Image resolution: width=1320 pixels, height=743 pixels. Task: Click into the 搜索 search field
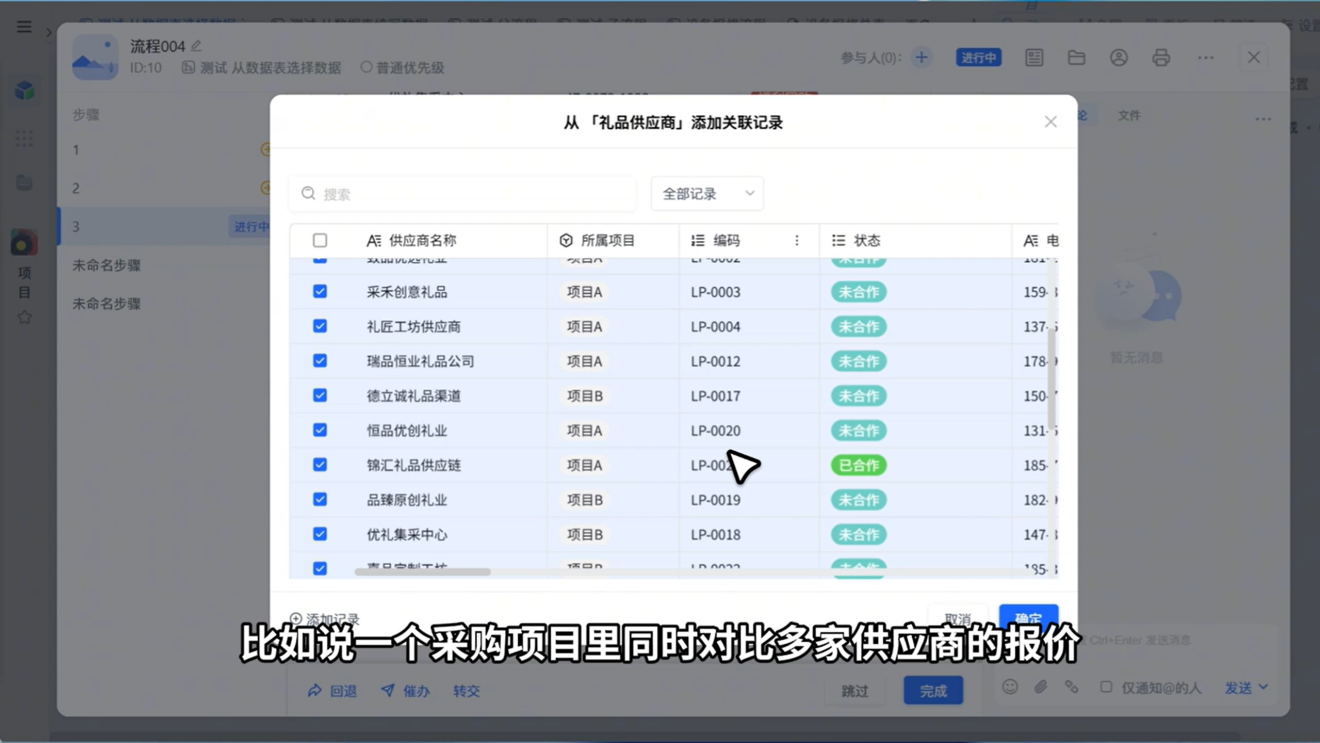tap(463, 194)
